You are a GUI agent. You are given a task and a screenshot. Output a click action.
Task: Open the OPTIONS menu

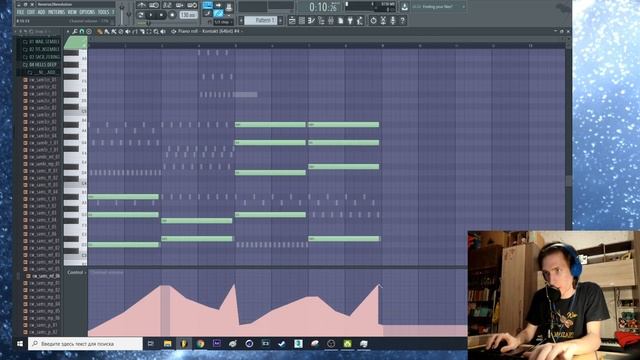tap(87, 12)
